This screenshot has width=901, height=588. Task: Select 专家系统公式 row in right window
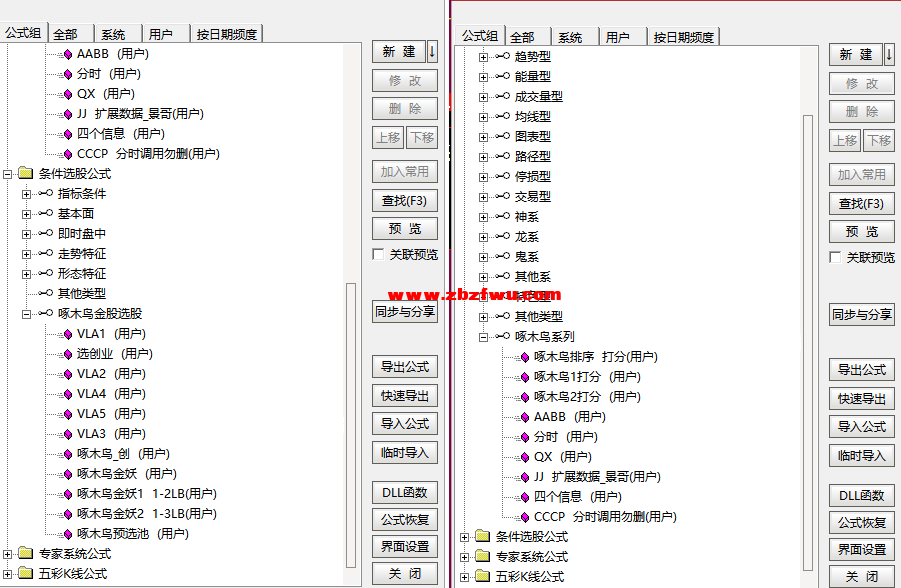coord(532,556)
